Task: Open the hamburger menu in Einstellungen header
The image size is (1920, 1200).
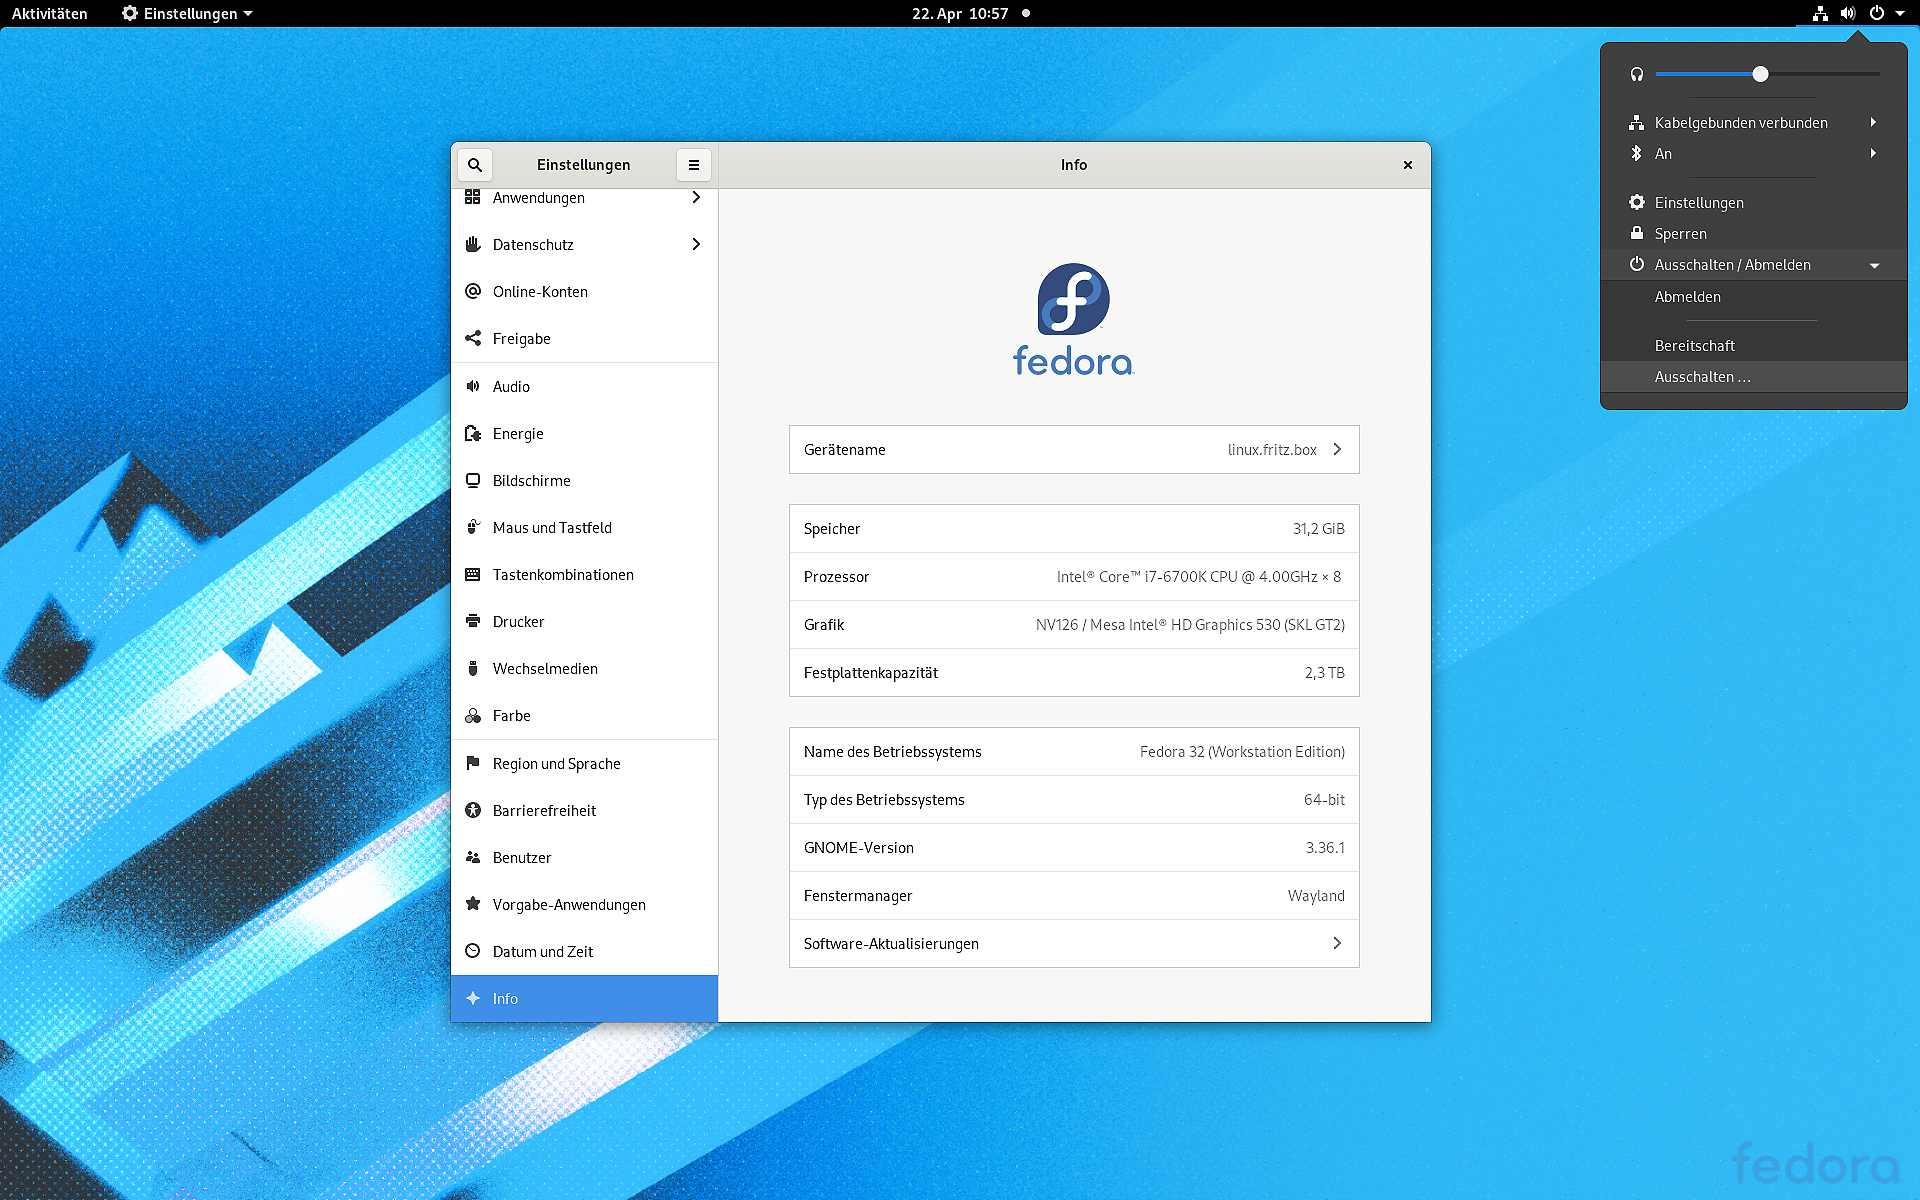Action: (x=693, y=165)
